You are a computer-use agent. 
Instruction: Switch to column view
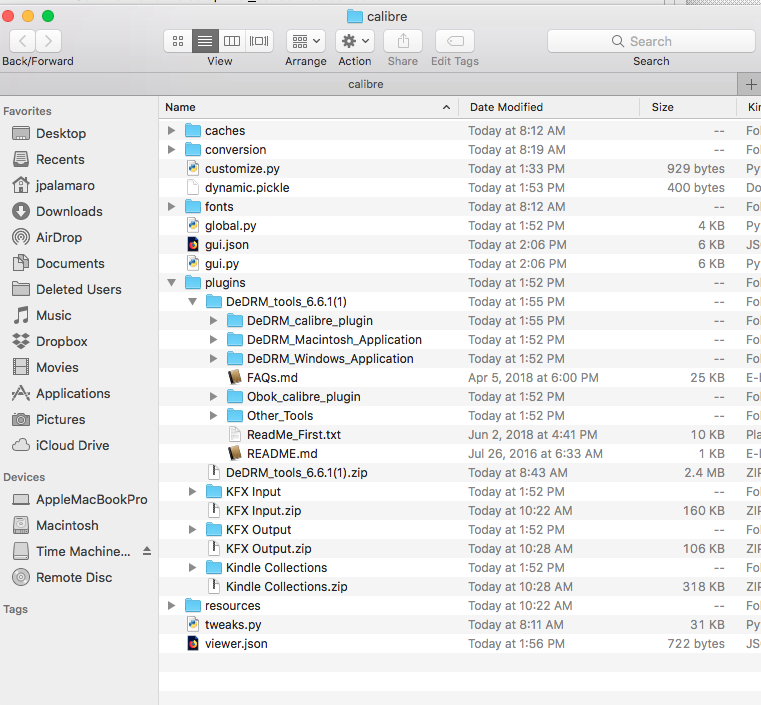232,41
